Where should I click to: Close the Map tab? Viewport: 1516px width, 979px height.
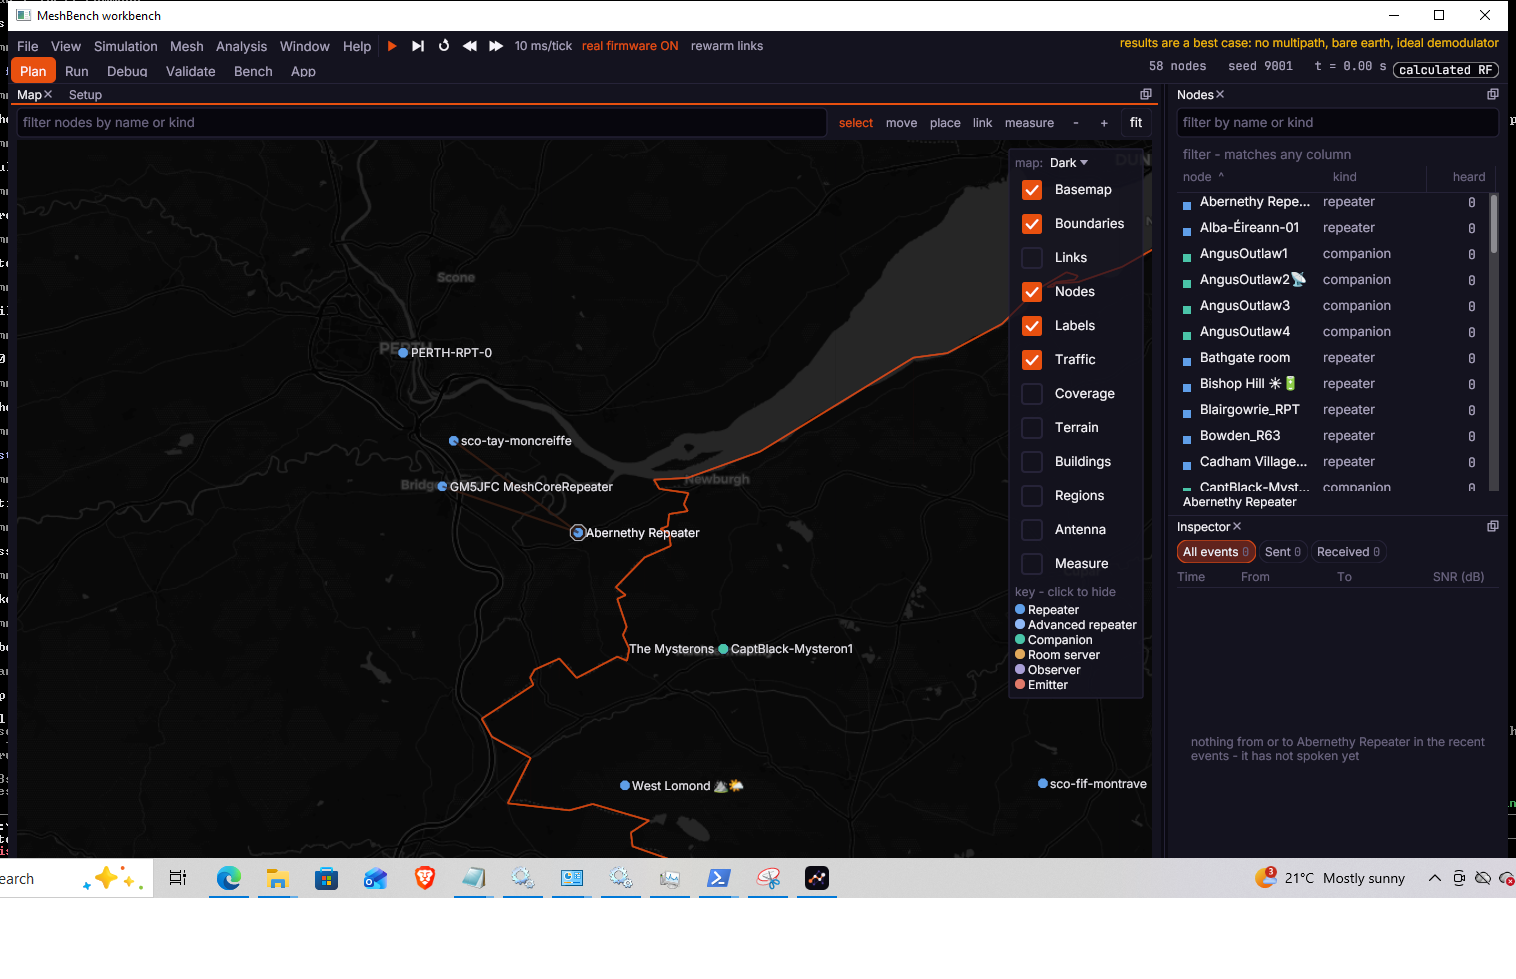click(48, 94)
